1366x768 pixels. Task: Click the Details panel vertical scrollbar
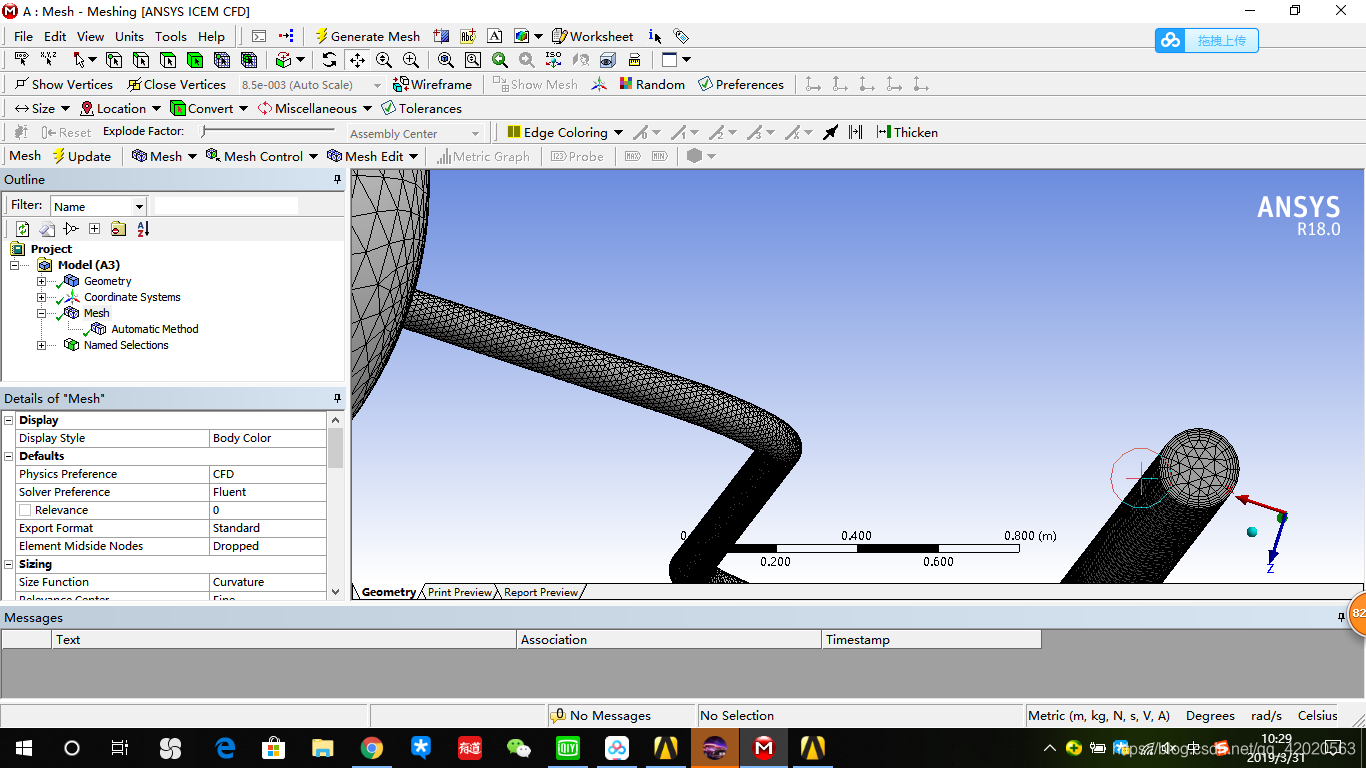[336, 504]
